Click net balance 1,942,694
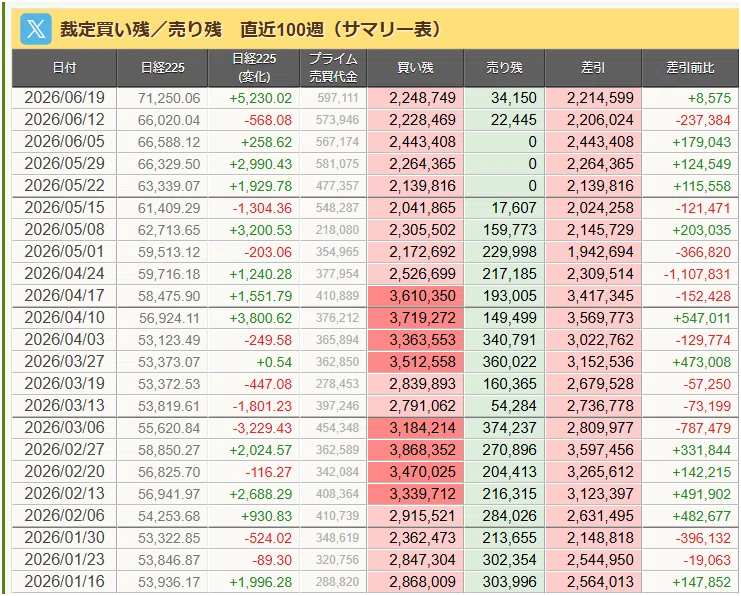The image size is (741, 596). [x=600, y=252]
